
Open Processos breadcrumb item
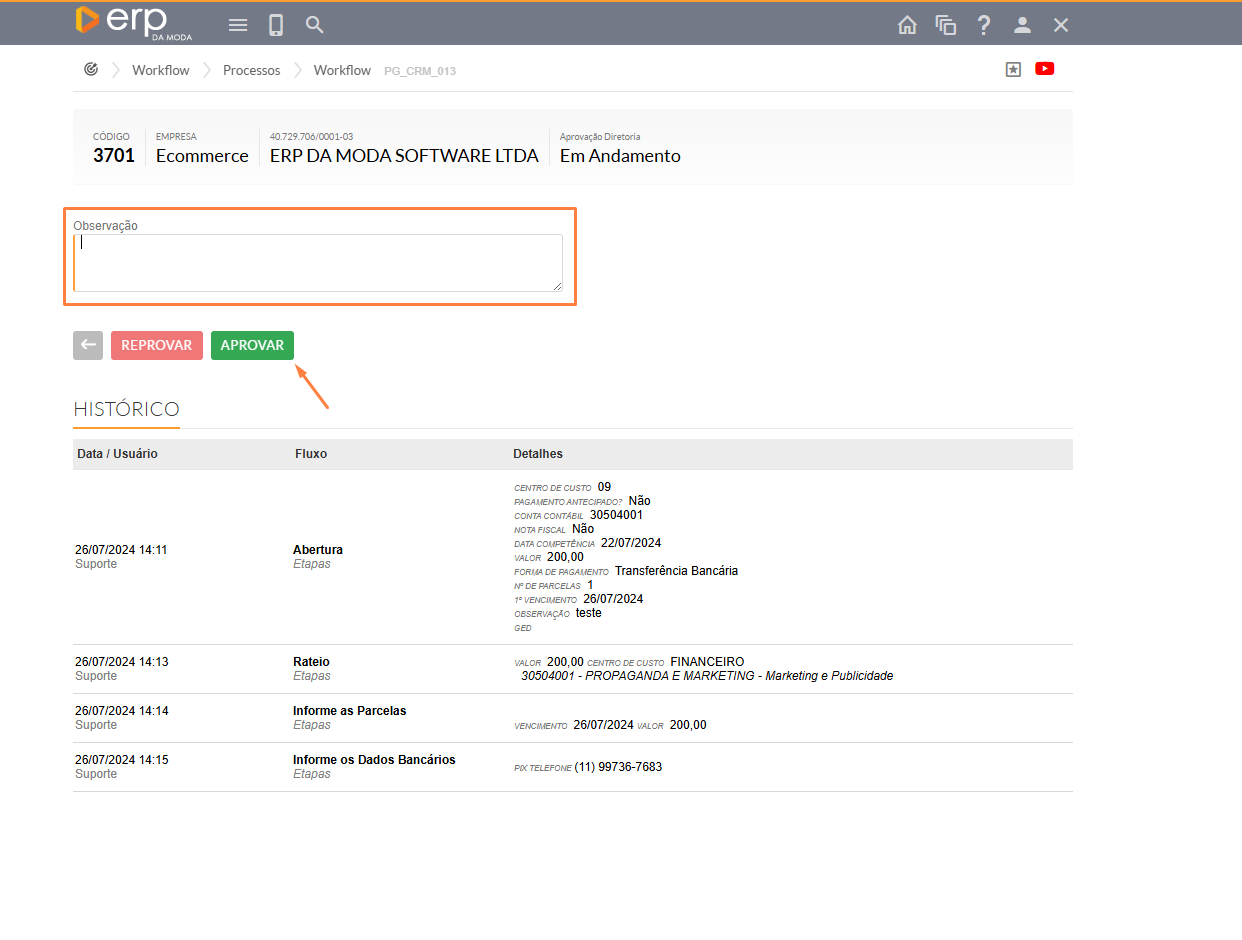pos(251,70)
